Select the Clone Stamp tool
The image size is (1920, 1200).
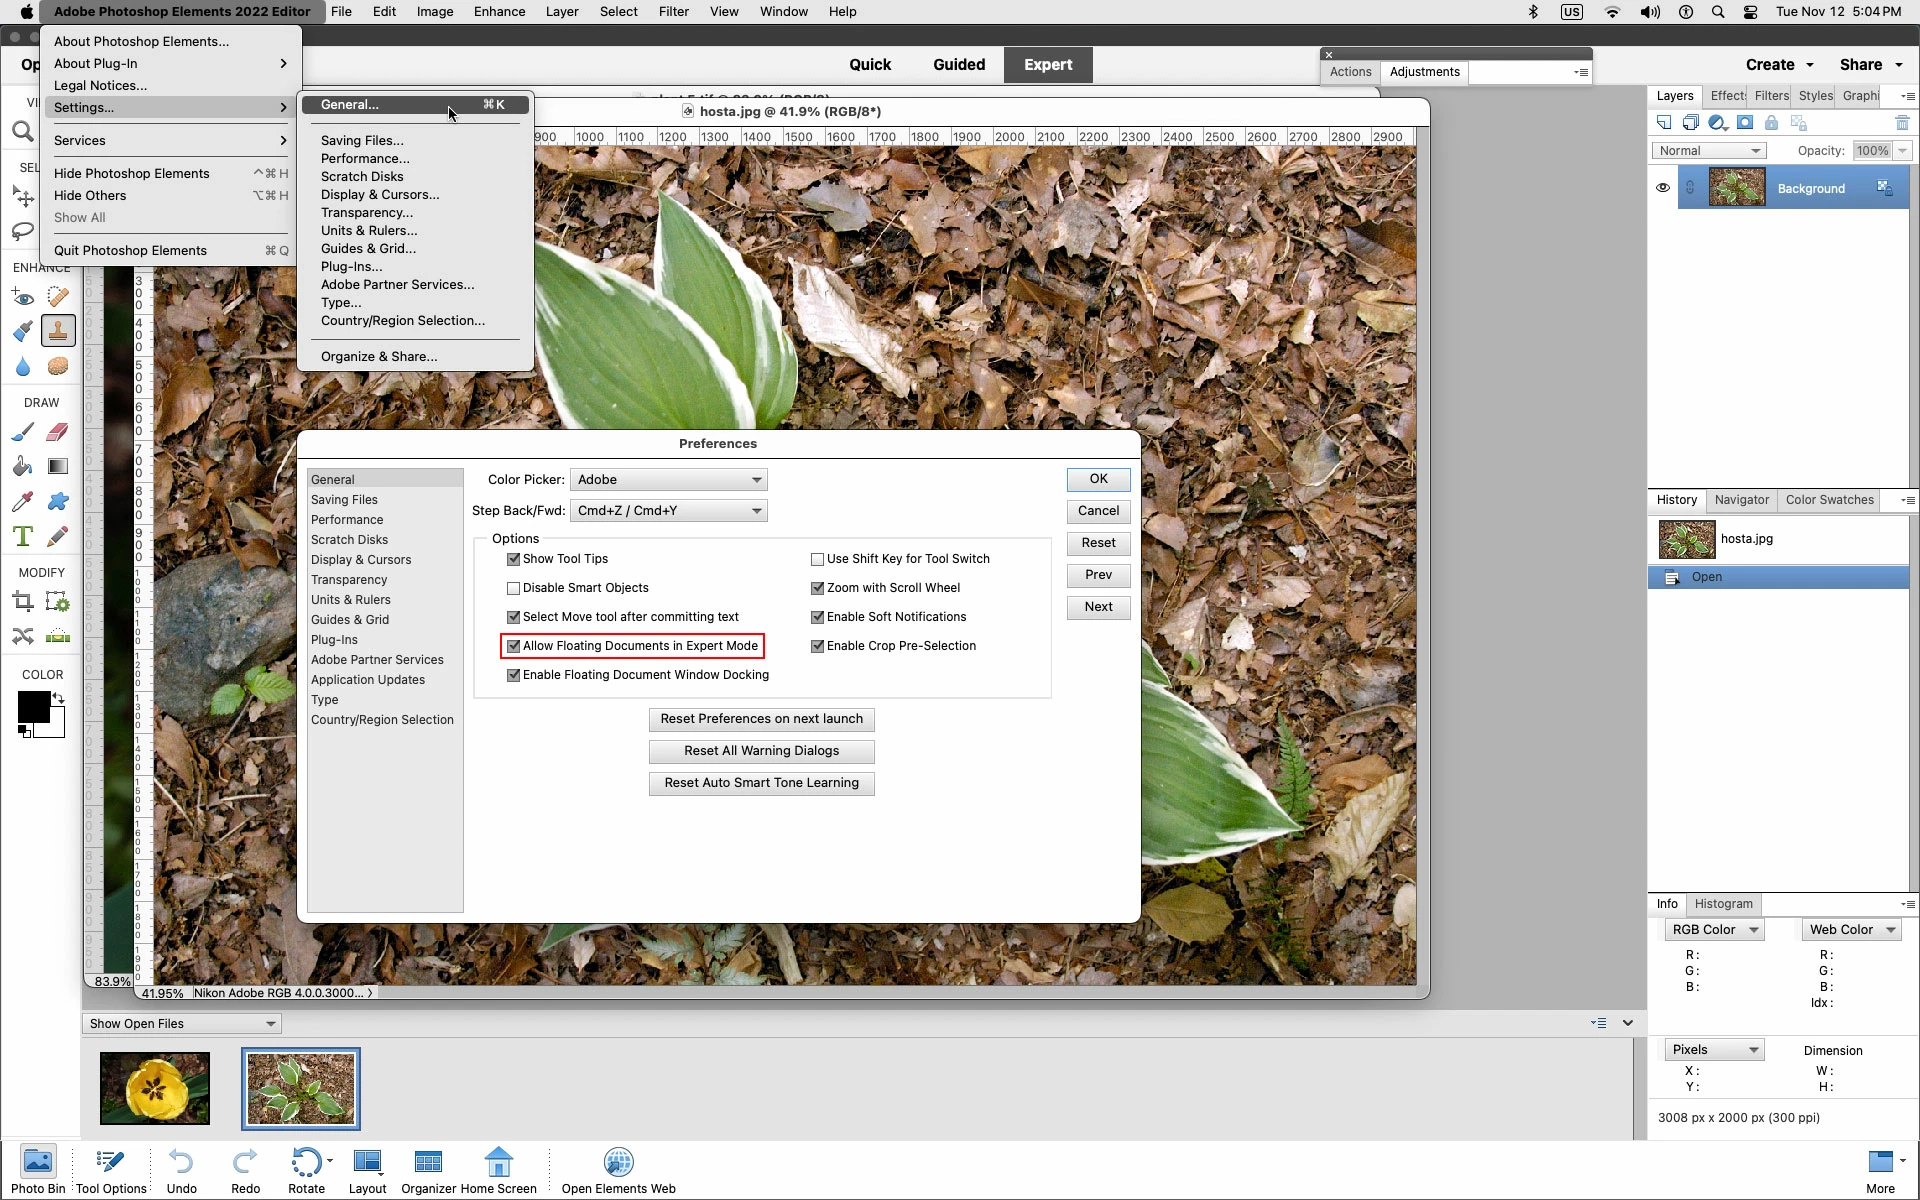point(58,331)
